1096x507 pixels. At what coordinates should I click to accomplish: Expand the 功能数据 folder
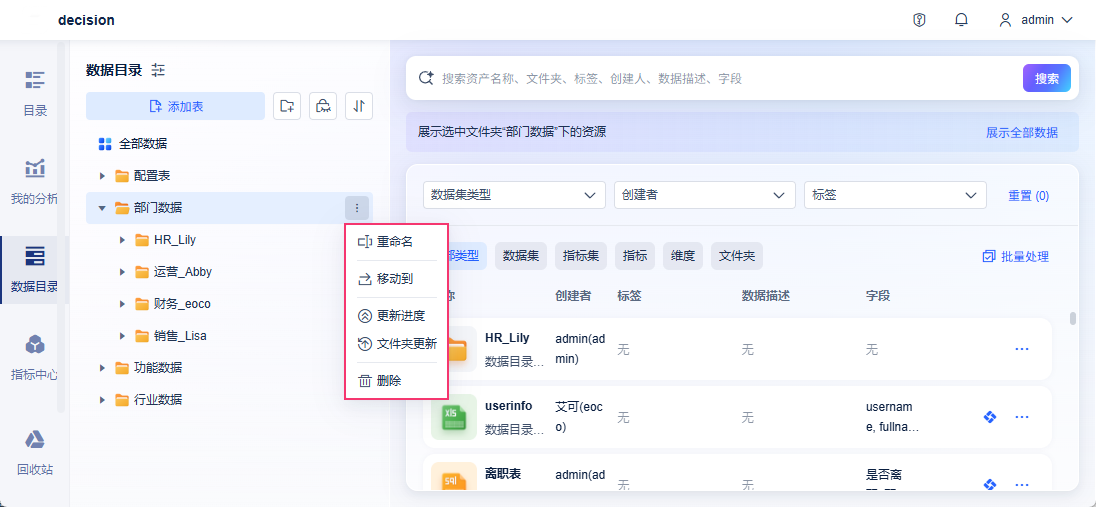[x=102, y=368]
